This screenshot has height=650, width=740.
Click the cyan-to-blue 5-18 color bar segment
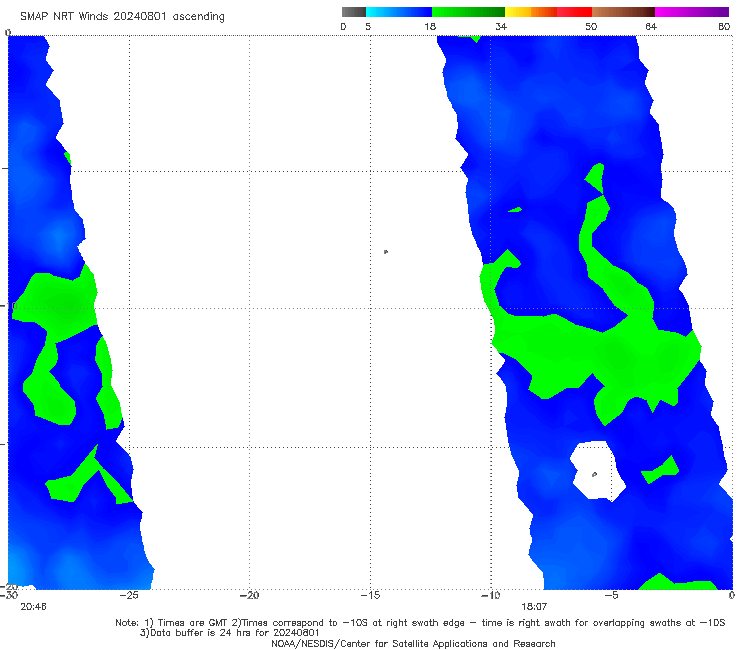click(399, 12)
